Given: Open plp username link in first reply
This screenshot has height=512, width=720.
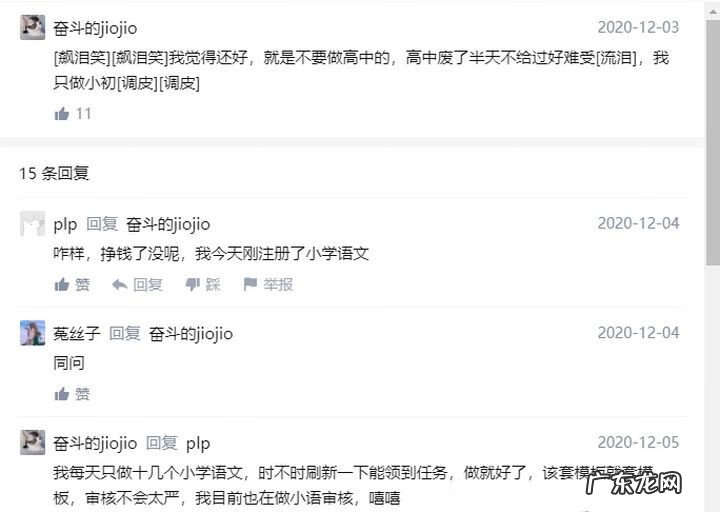Looking at the screenshot, I should tap(65, 225).
